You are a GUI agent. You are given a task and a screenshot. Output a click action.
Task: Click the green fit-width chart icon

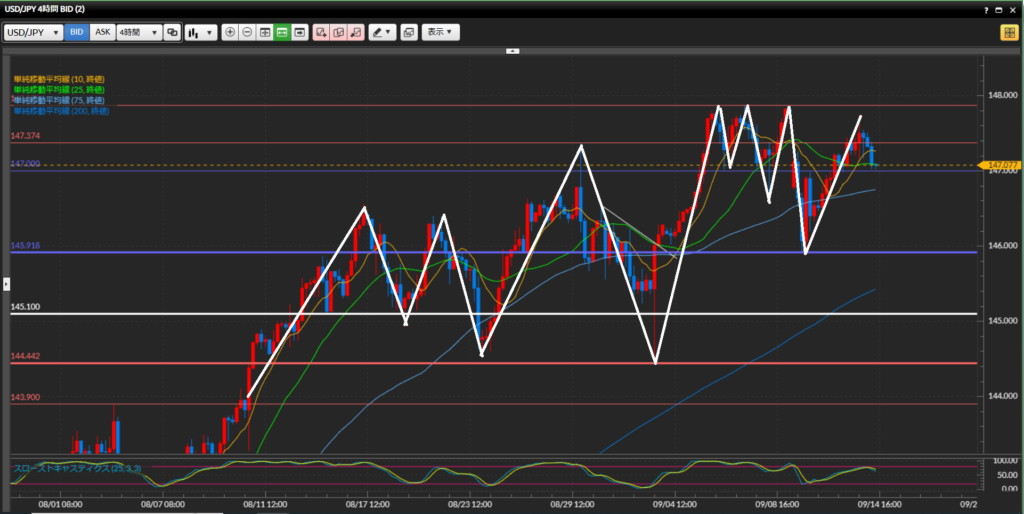click(282, 32)
